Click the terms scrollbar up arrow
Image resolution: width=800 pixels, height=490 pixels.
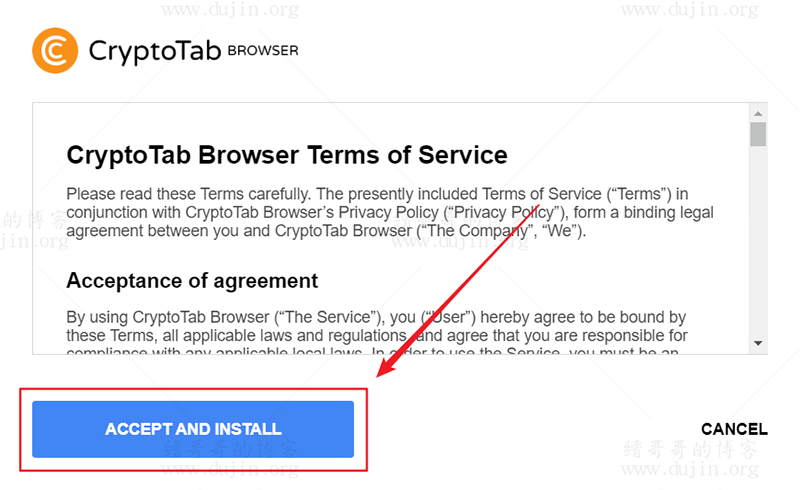pos(758,113)
